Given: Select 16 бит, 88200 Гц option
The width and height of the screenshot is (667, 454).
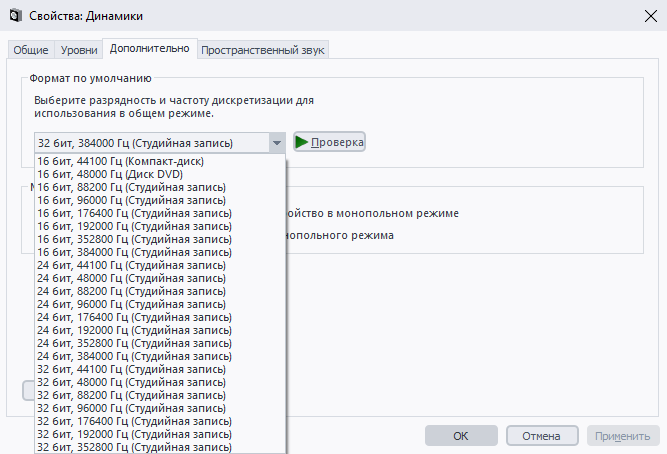Looking at the screenshot, I should pos(160,187).
